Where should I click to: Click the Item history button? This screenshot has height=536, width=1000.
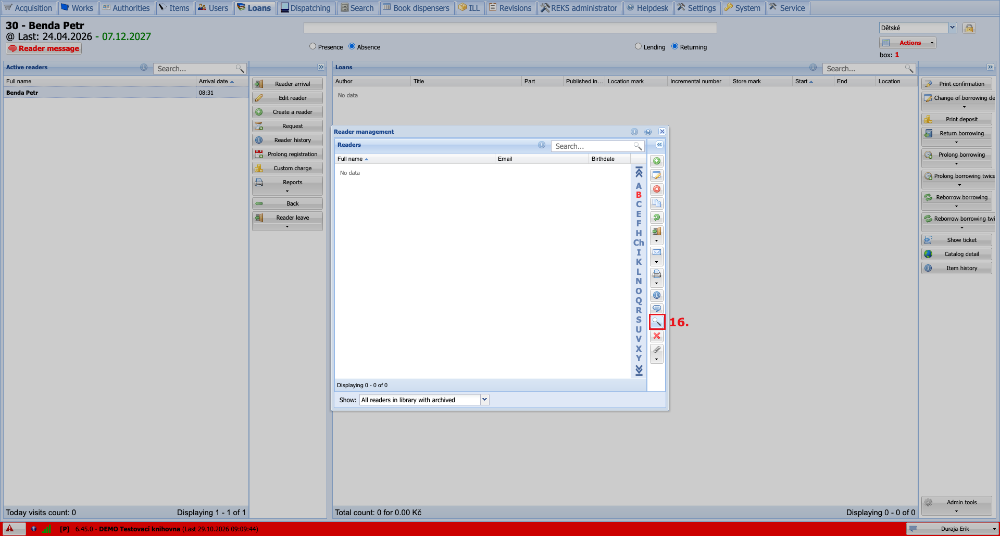[957, 268]
